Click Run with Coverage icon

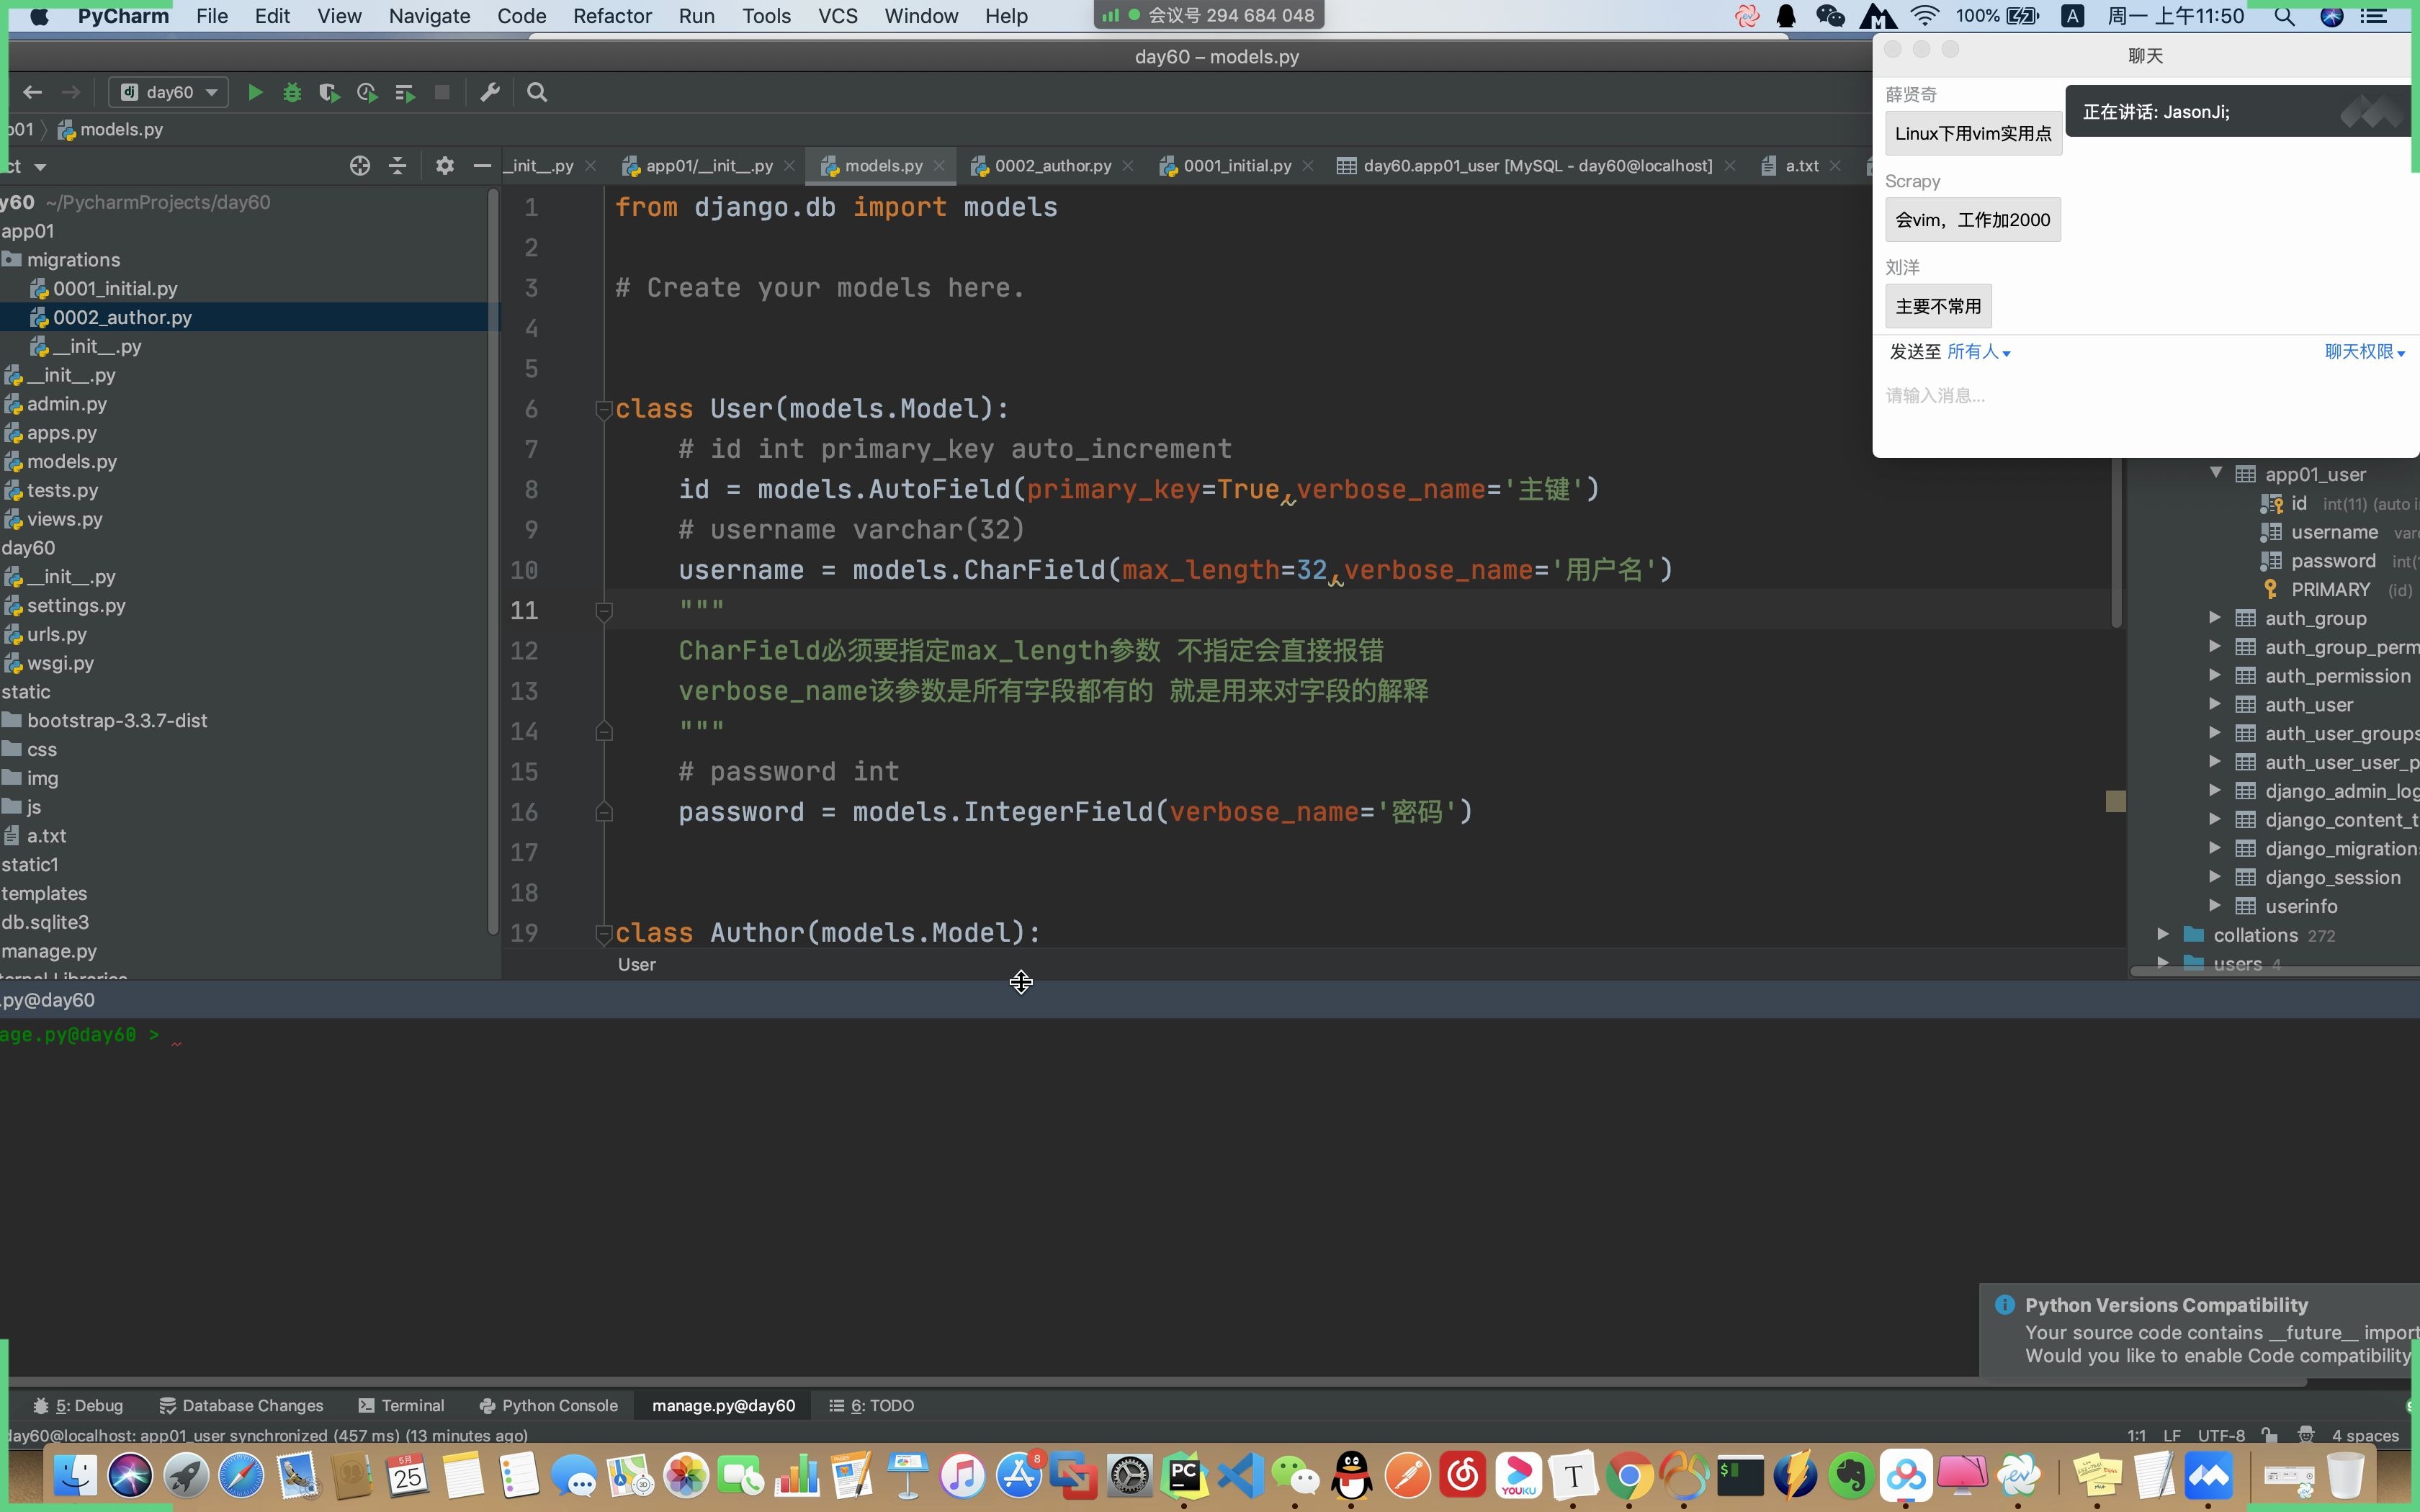329,92
